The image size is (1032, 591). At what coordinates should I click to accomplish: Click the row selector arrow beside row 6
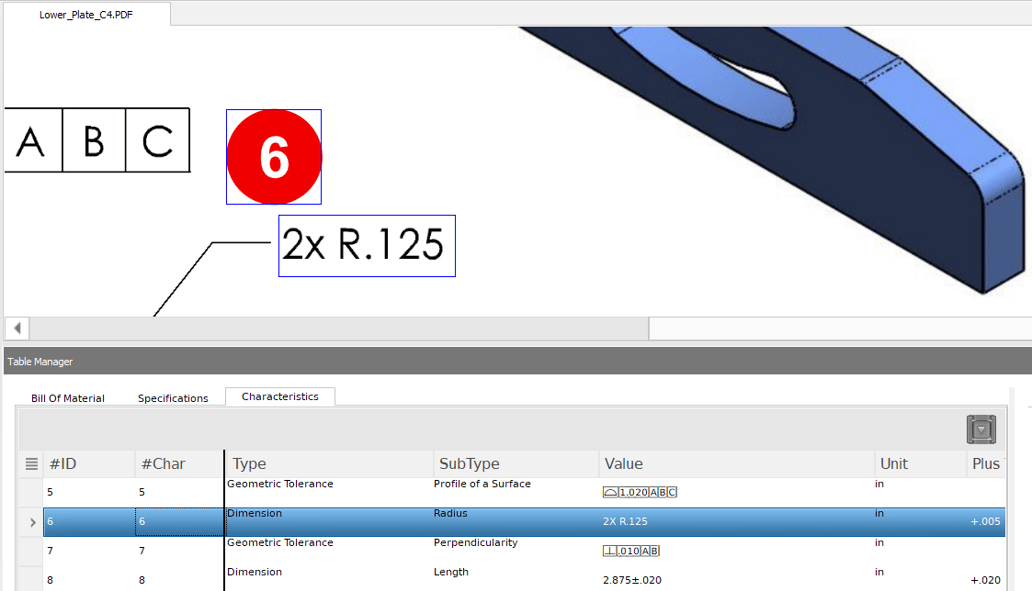pyautogui.click(x=31, y=522)
